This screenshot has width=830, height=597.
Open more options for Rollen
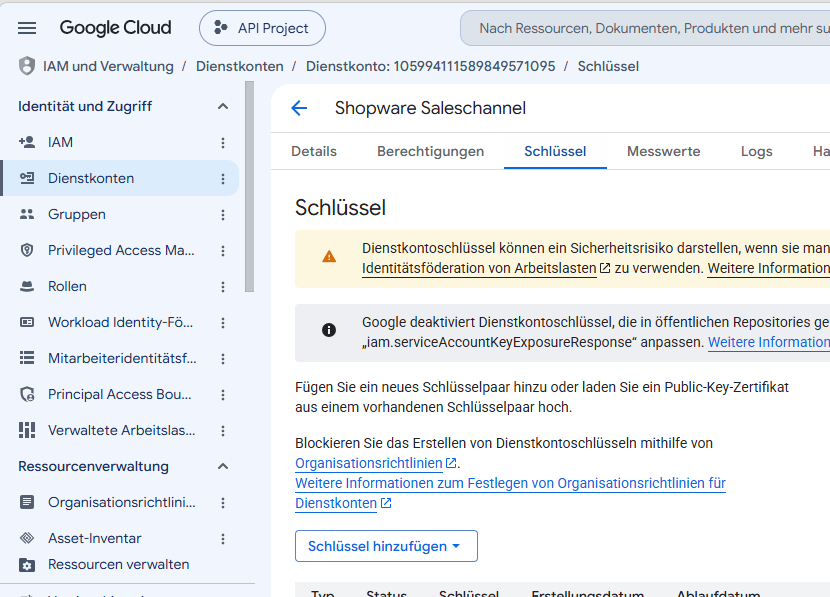pyautogui.click(x=223, y=286)
